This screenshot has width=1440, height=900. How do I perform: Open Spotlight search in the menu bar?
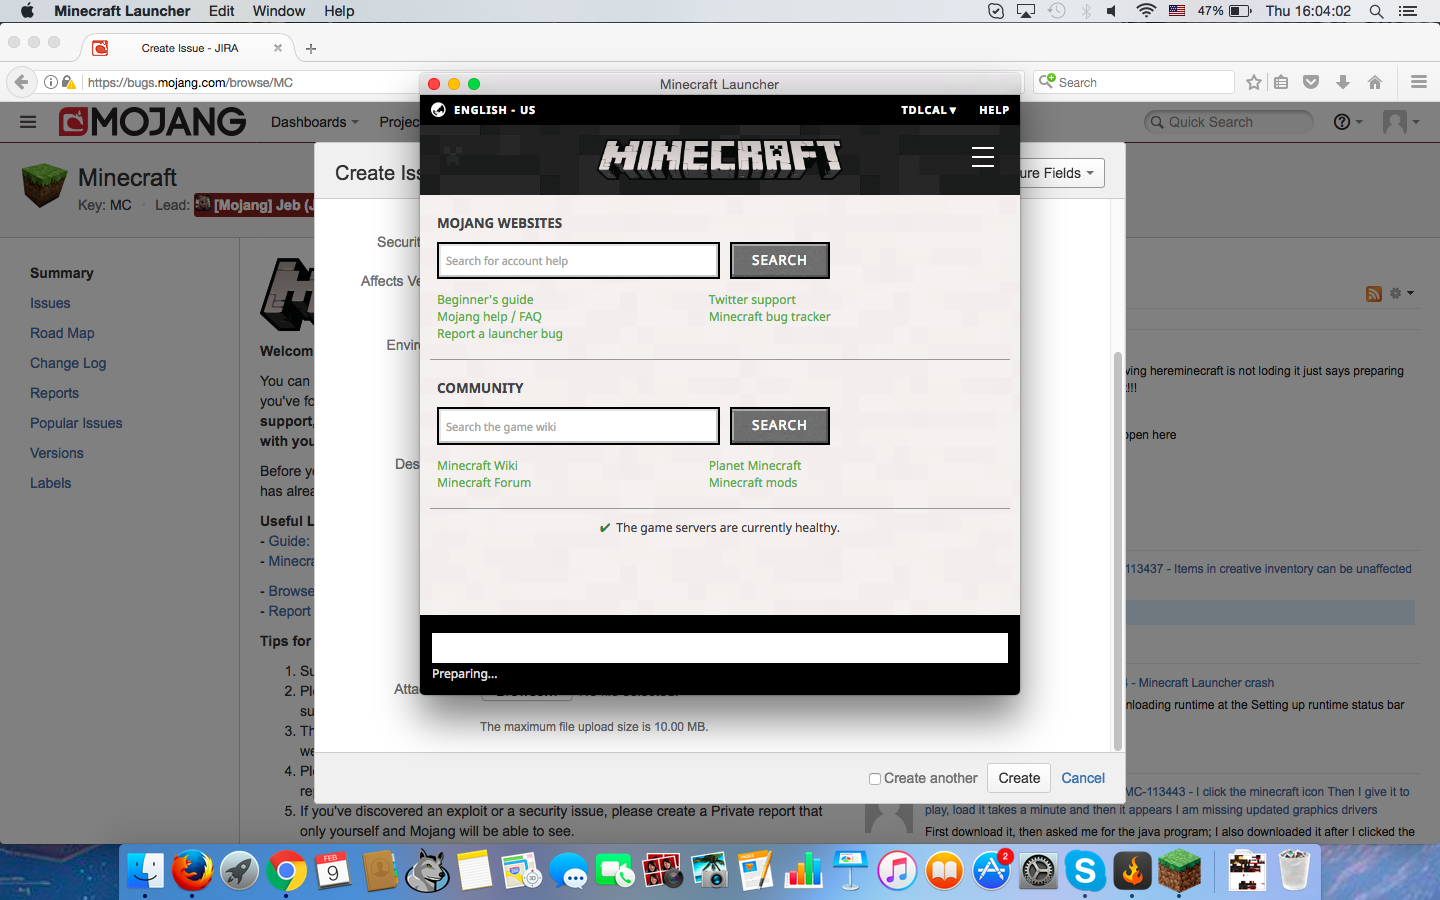(x=1376, y=11)
